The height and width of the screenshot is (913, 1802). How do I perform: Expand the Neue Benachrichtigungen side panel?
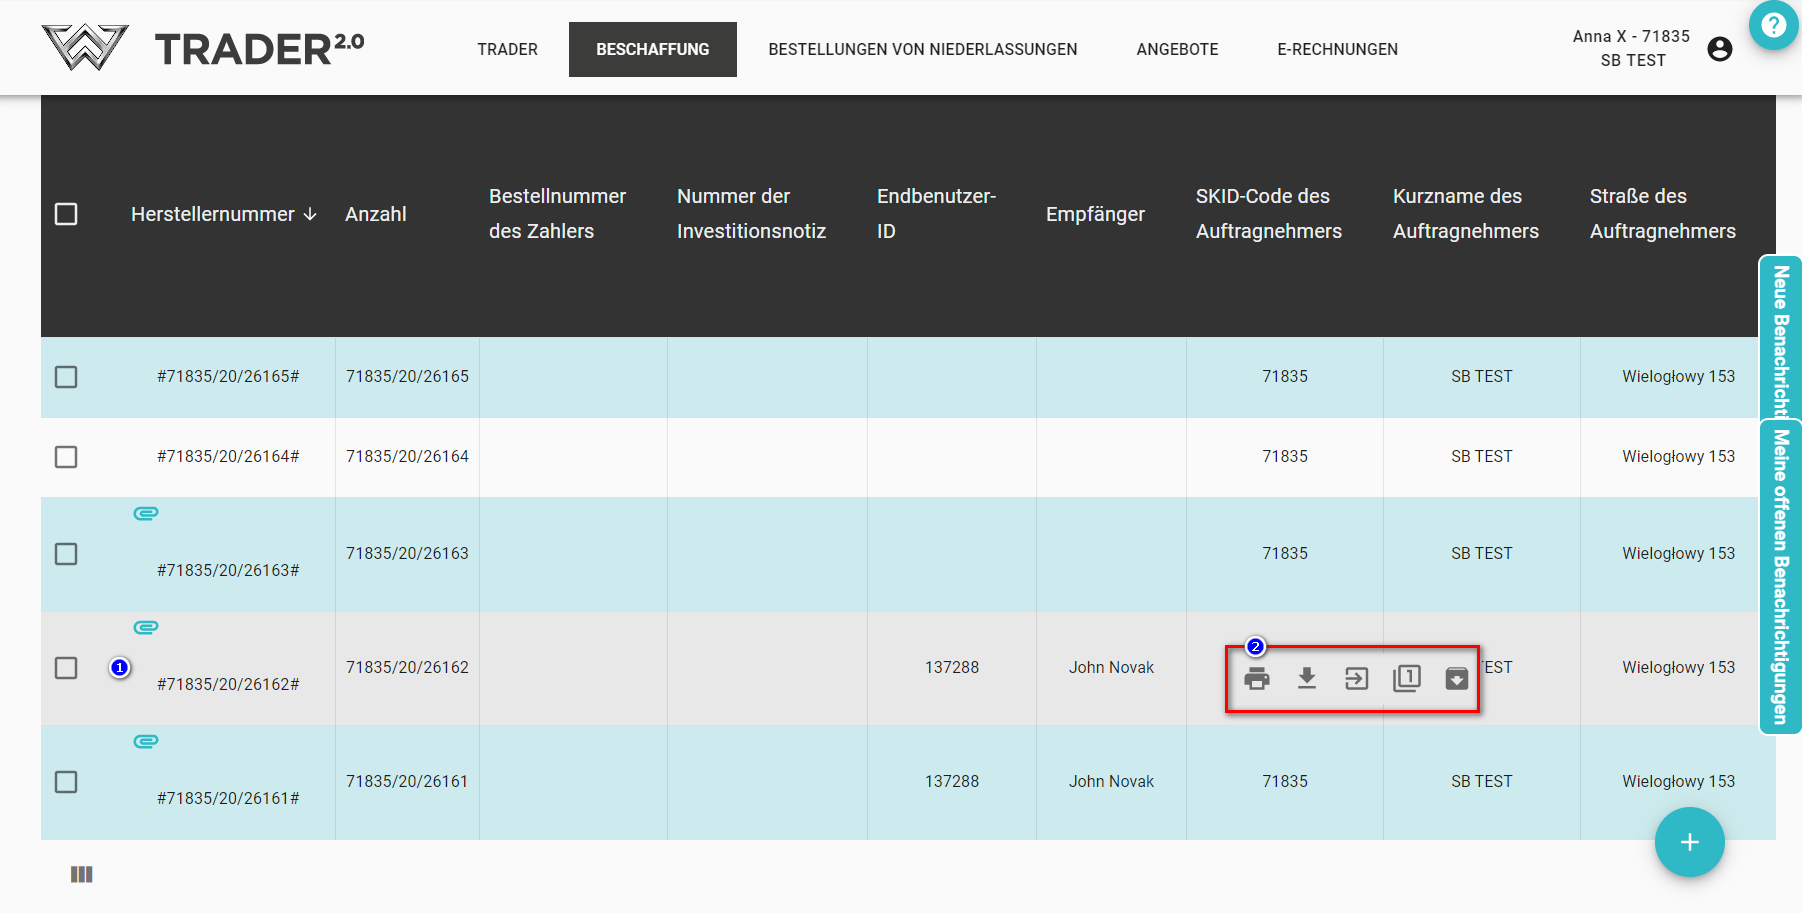click(x=1780, y=338)
